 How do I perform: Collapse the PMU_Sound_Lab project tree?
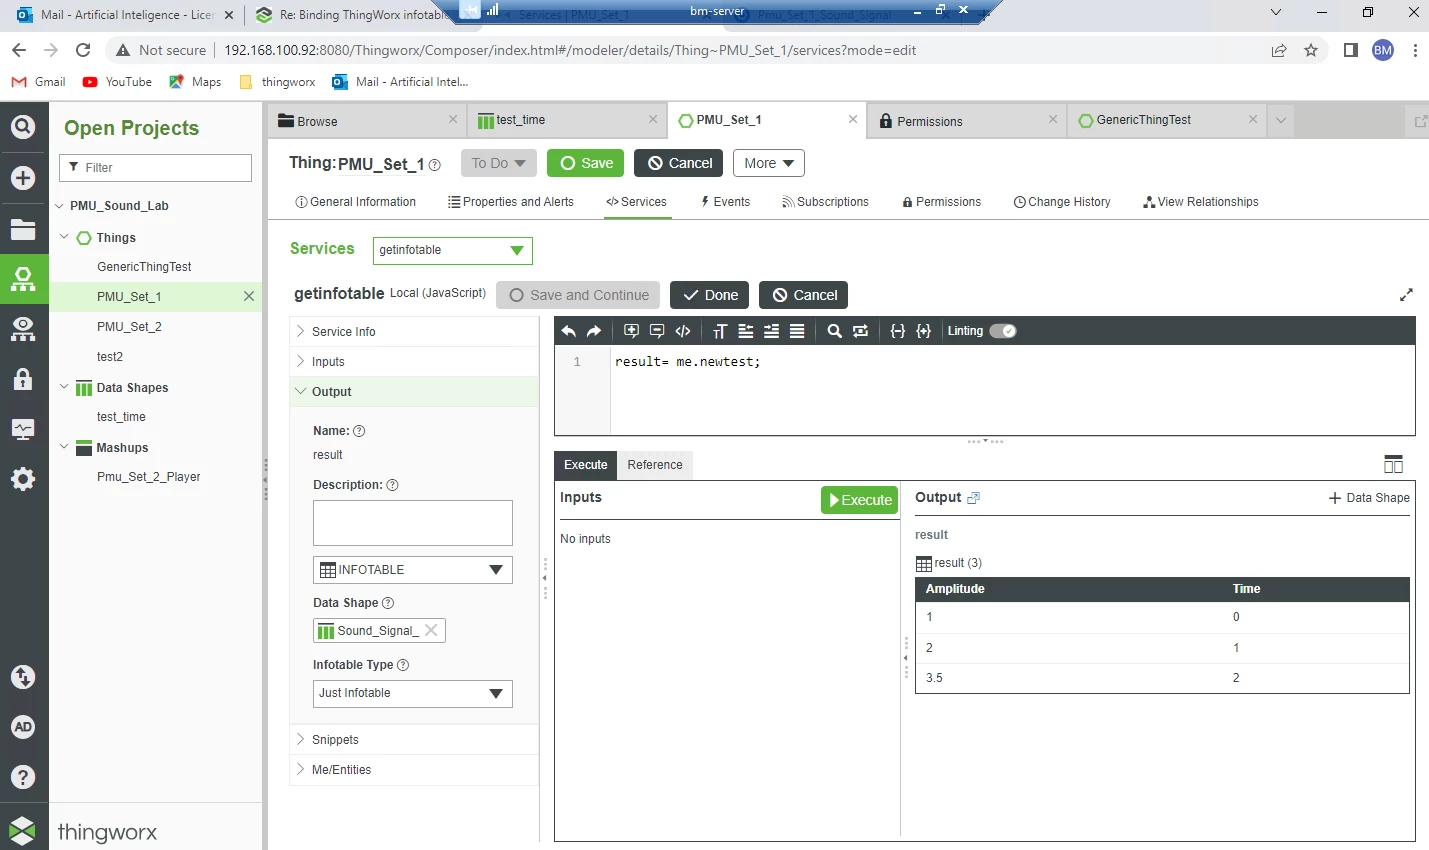pyautogui.click(x=59, y=205)
